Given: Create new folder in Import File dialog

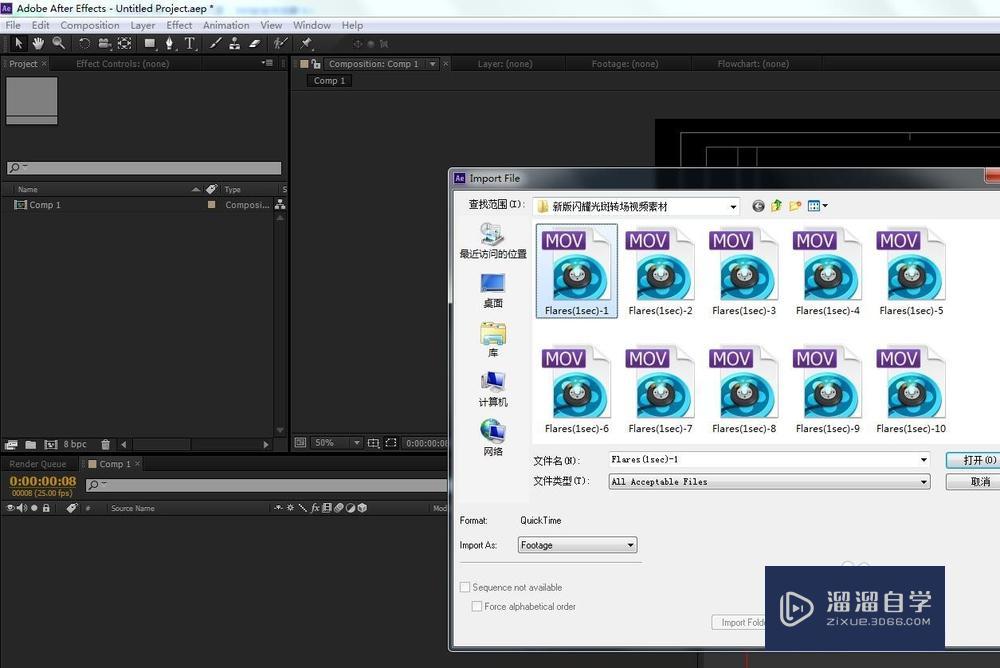Looking at the screenshot, I should pyautogui.click(x=795, y=206).
